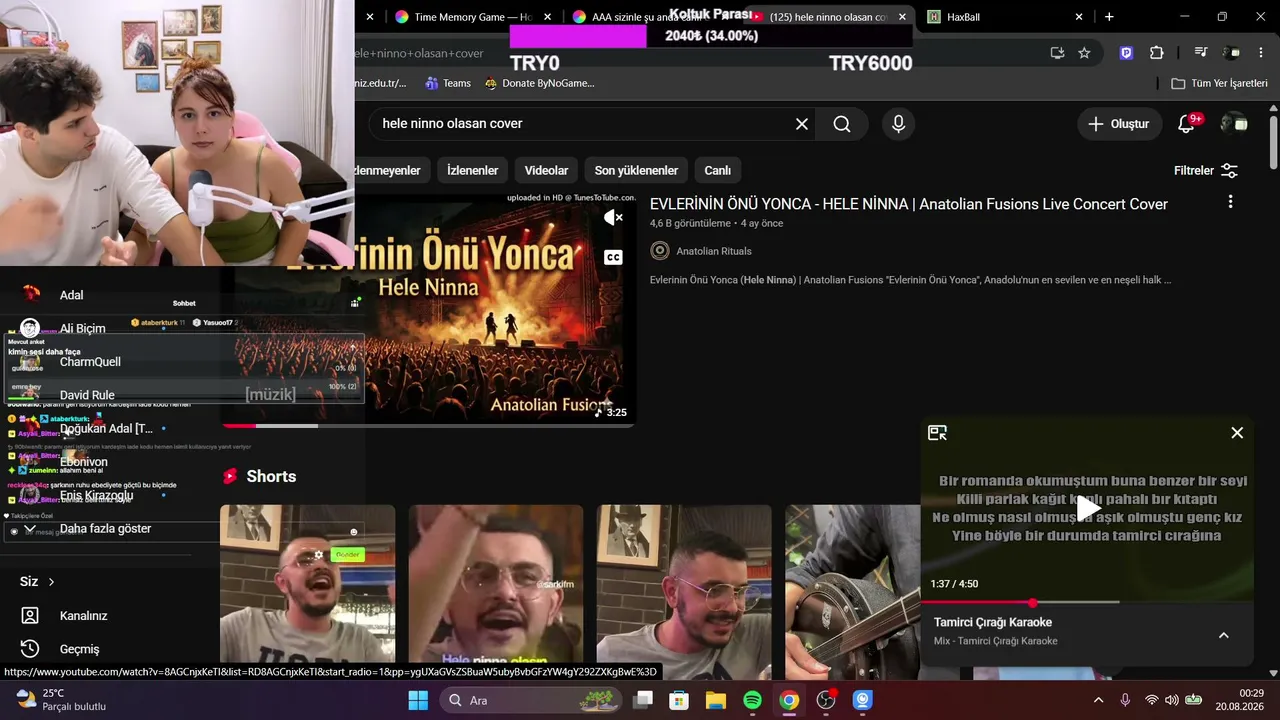This screenshot has height=720, width=1280.
Task: Open Microsoft Store from the taskbar
Action: click(679, 700)
